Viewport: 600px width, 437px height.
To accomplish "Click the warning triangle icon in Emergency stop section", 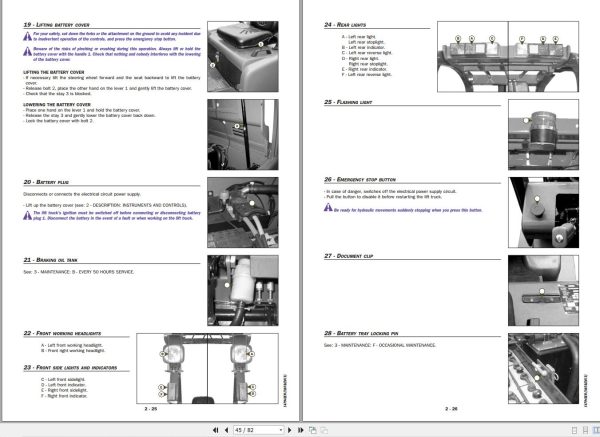I will coord(328,207).
